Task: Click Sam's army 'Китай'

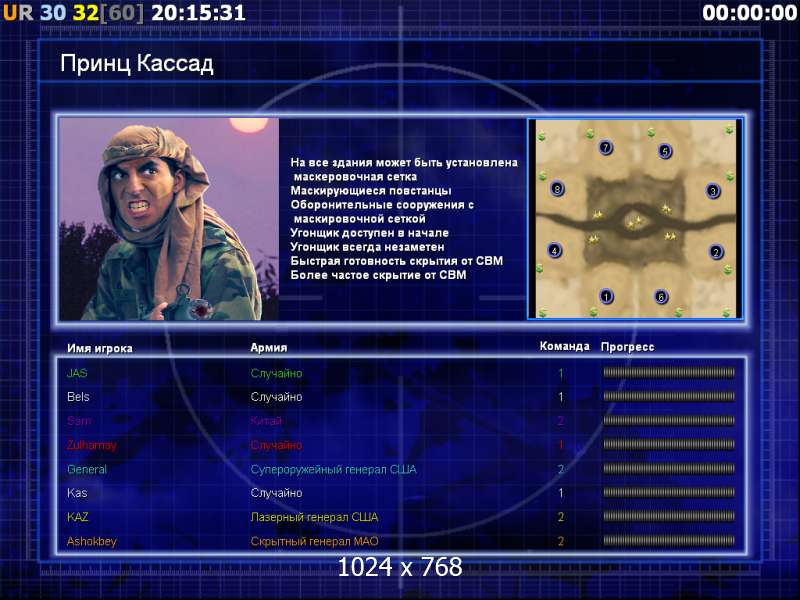Action: (266, 421)
